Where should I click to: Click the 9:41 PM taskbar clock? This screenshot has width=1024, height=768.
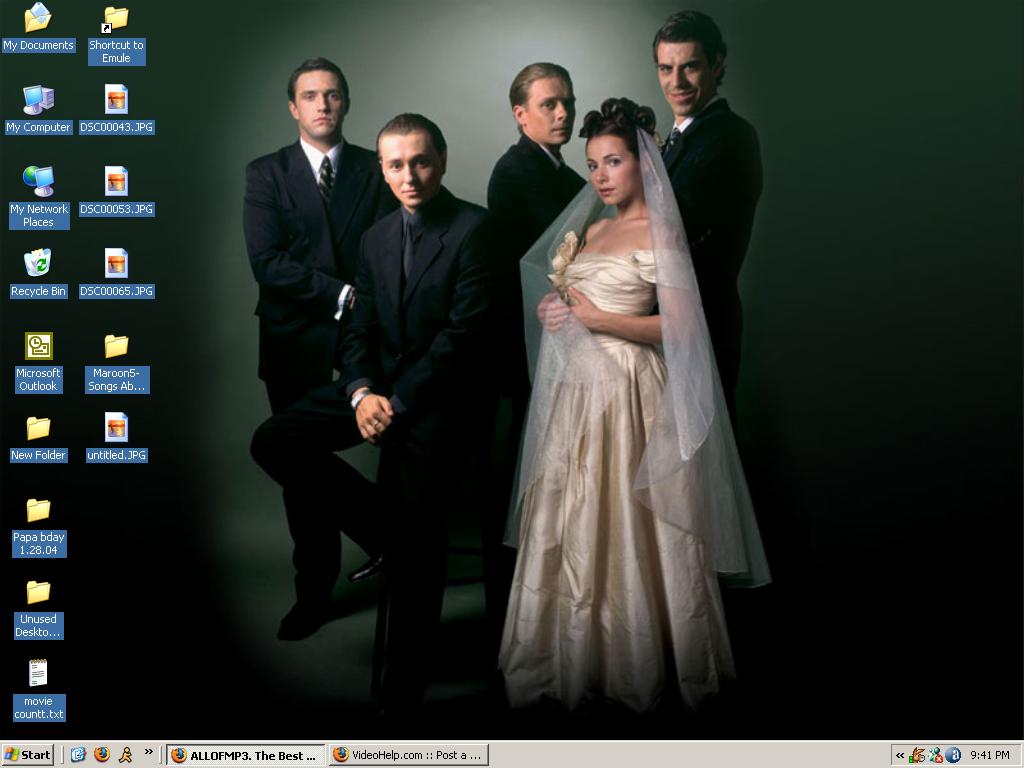click(x=990, y=756)
